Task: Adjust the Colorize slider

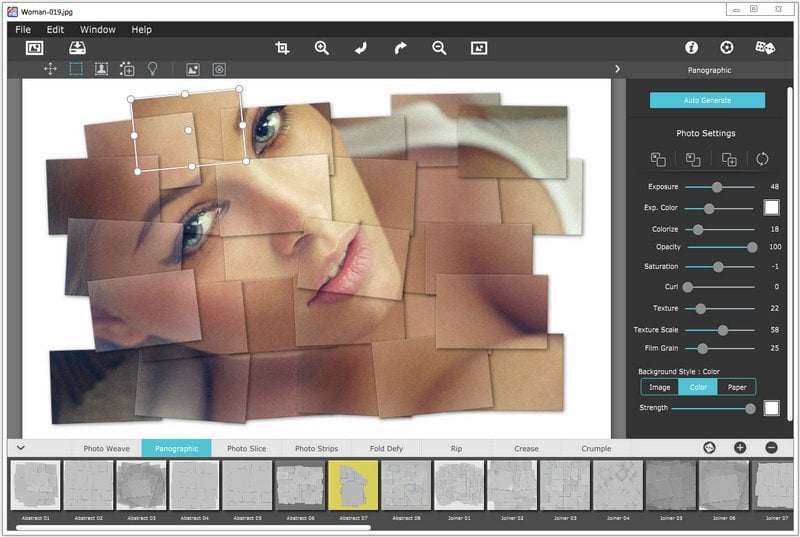Action: (x=719, y=229)
